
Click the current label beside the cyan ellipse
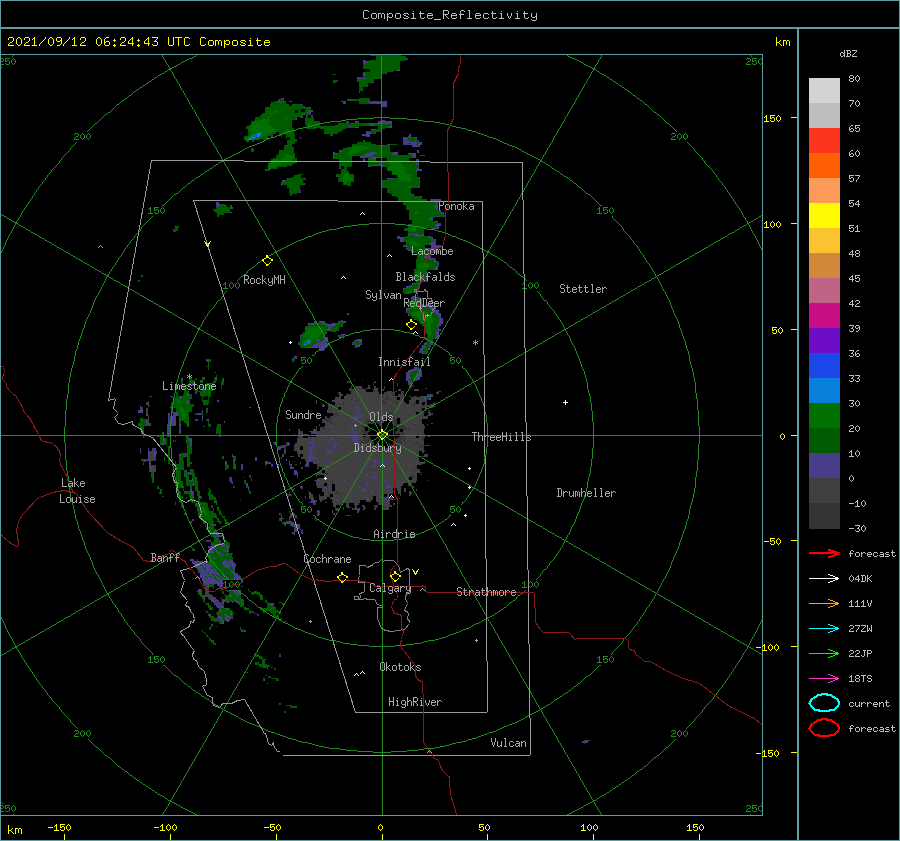[869, 703]
